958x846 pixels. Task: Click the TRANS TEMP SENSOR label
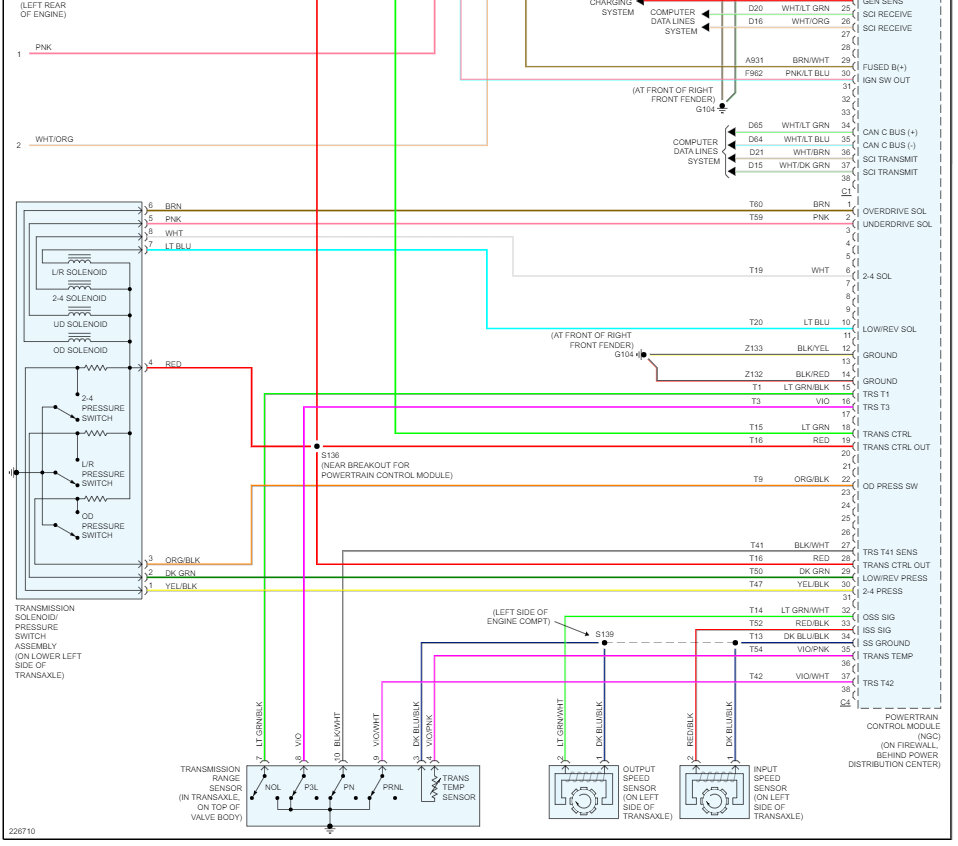click(459, 787)
